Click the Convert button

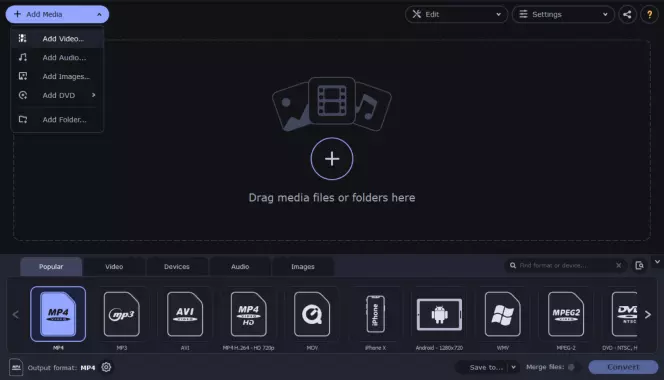[x=623, y=367]
